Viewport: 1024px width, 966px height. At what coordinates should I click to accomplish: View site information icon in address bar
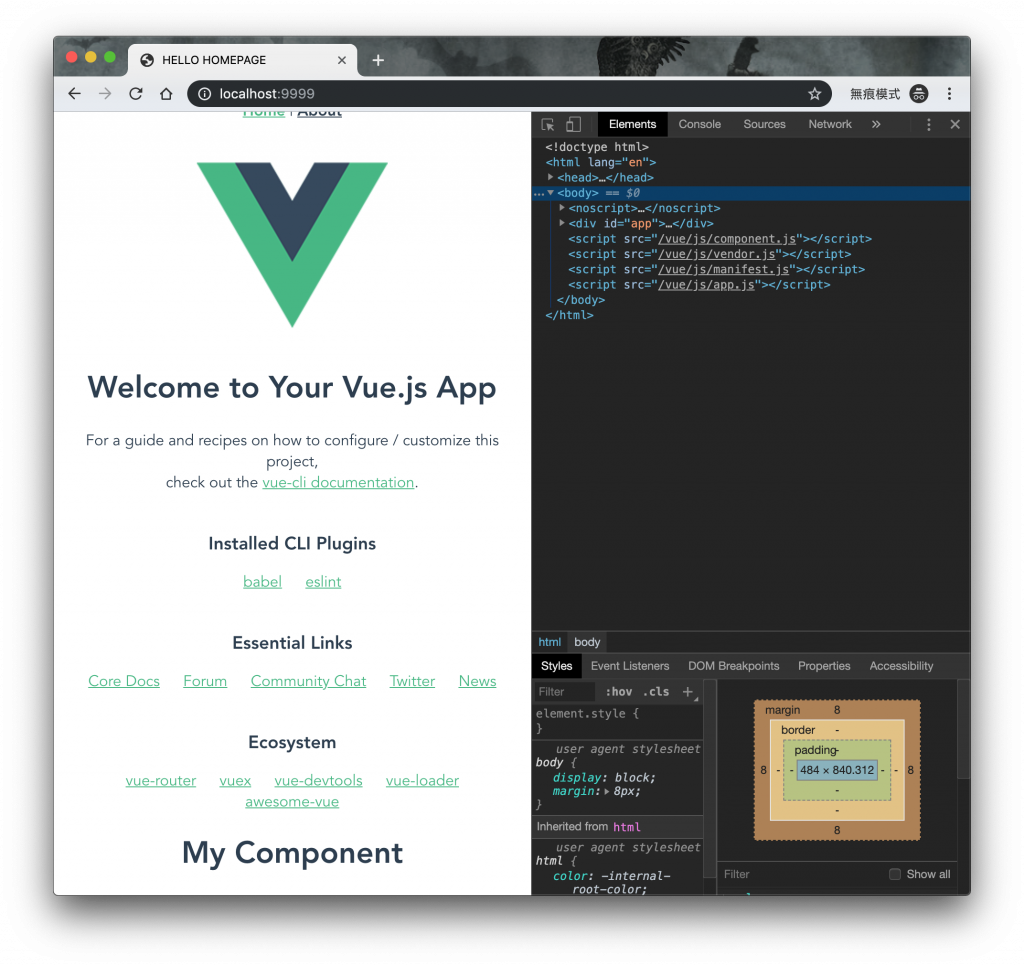coord(204,93)
